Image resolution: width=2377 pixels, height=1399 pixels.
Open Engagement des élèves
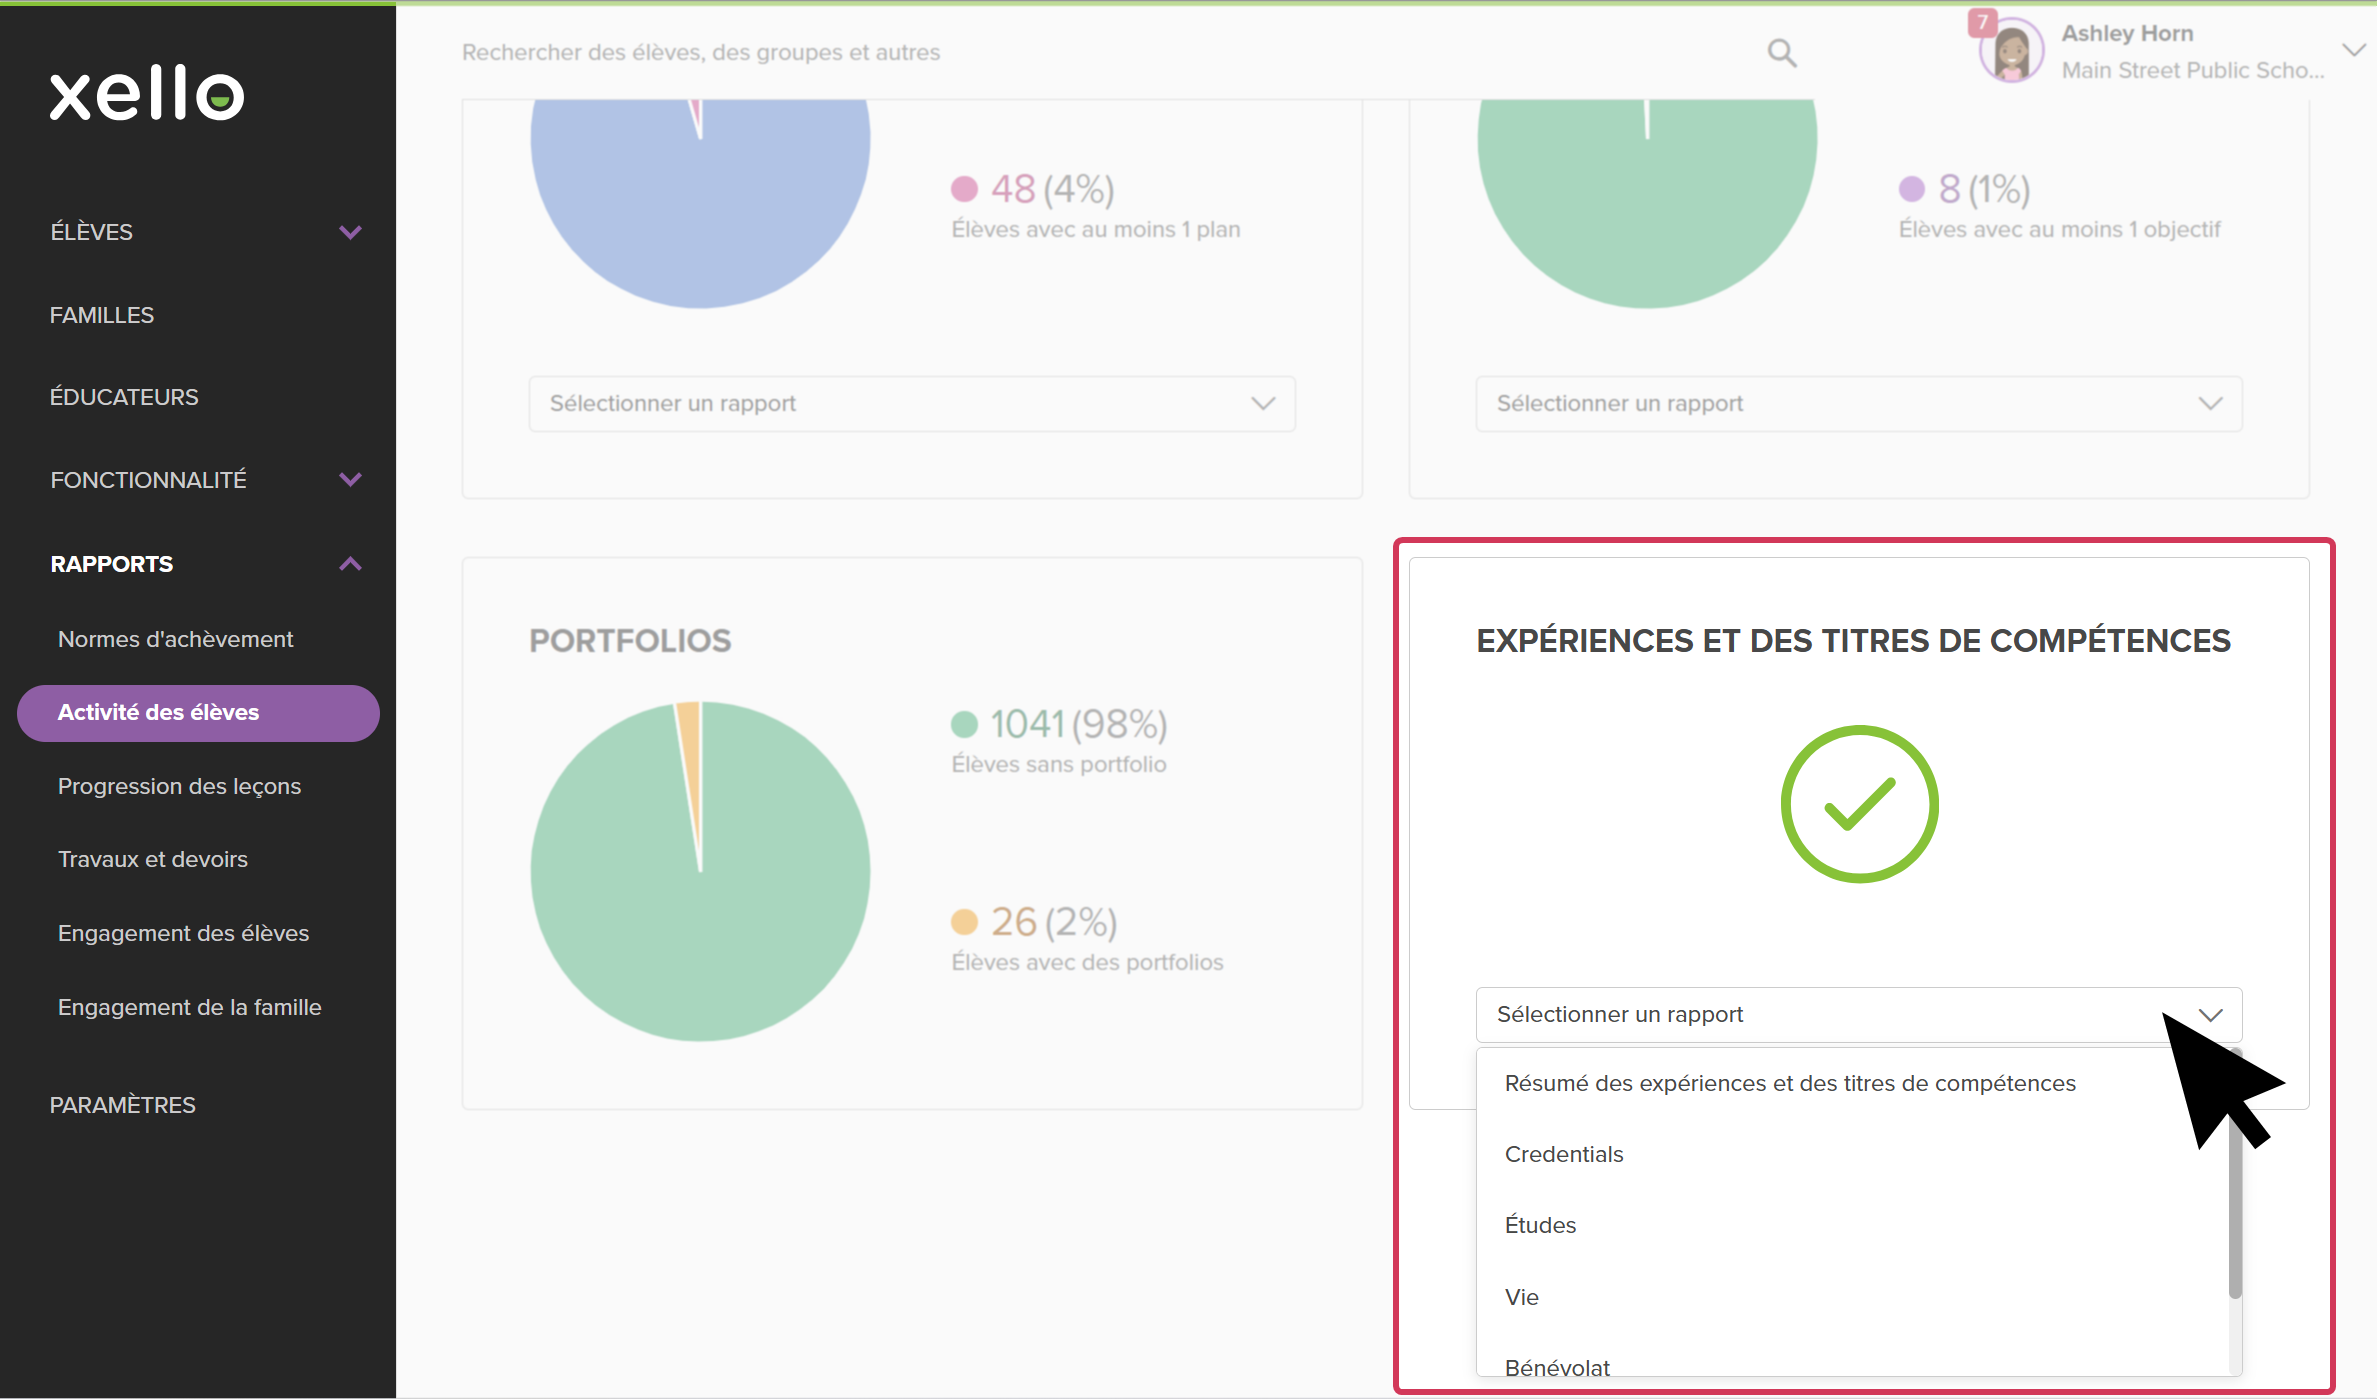184,933
